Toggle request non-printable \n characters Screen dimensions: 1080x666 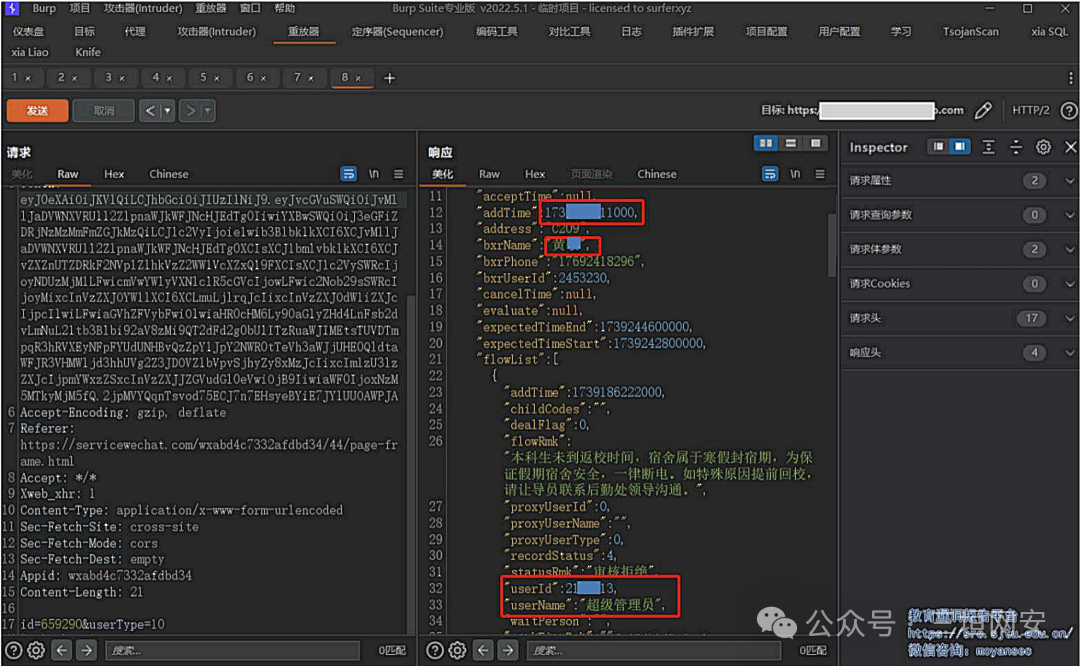coord(373,174)
